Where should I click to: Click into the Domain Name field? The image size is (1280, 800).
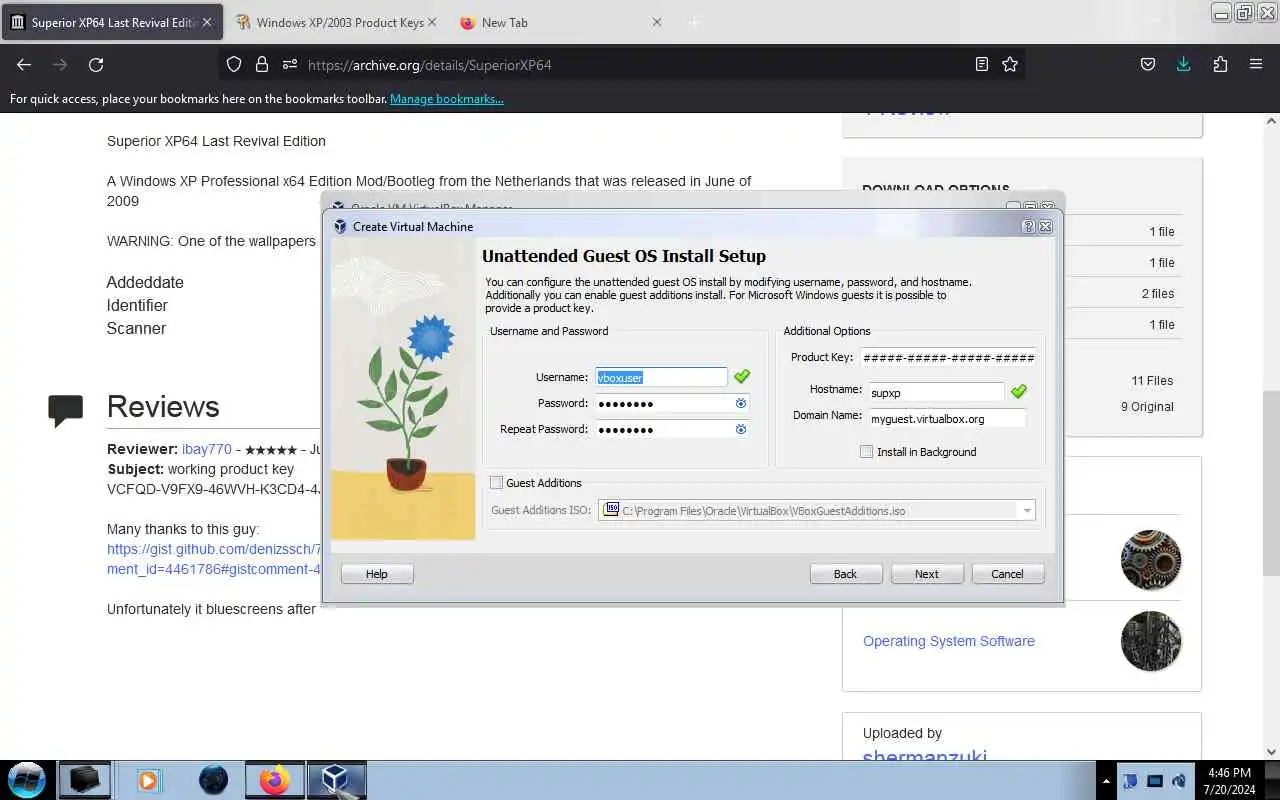coord(946,419)
